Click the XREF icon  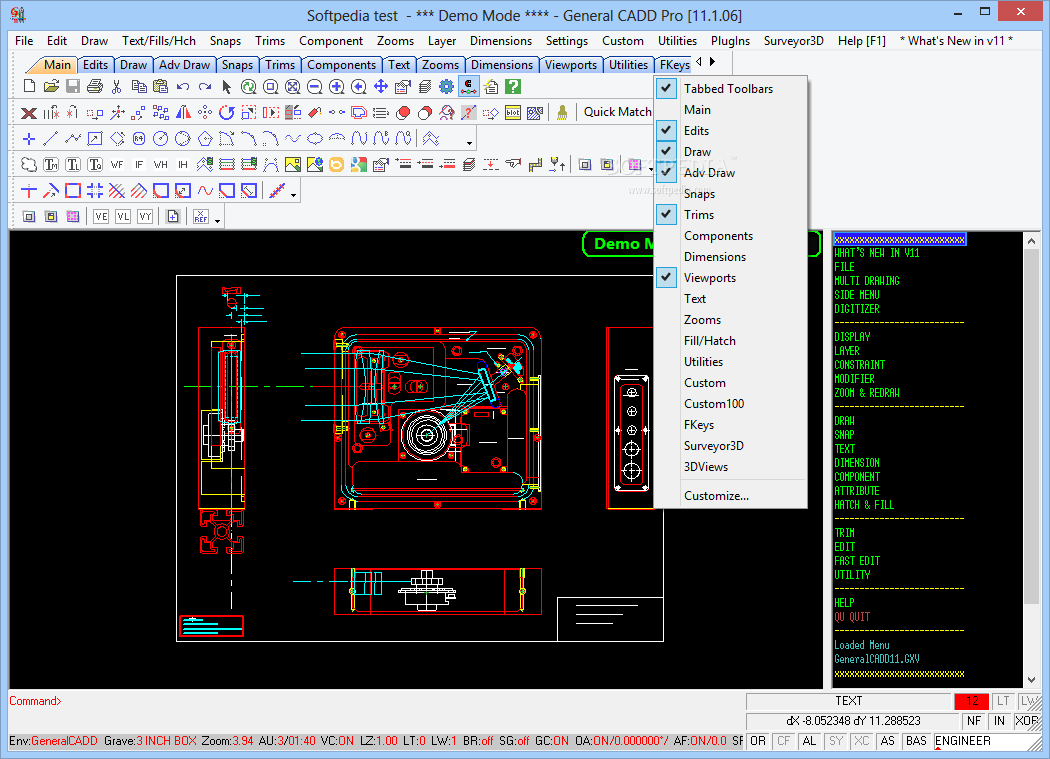(x=200, y=216)
